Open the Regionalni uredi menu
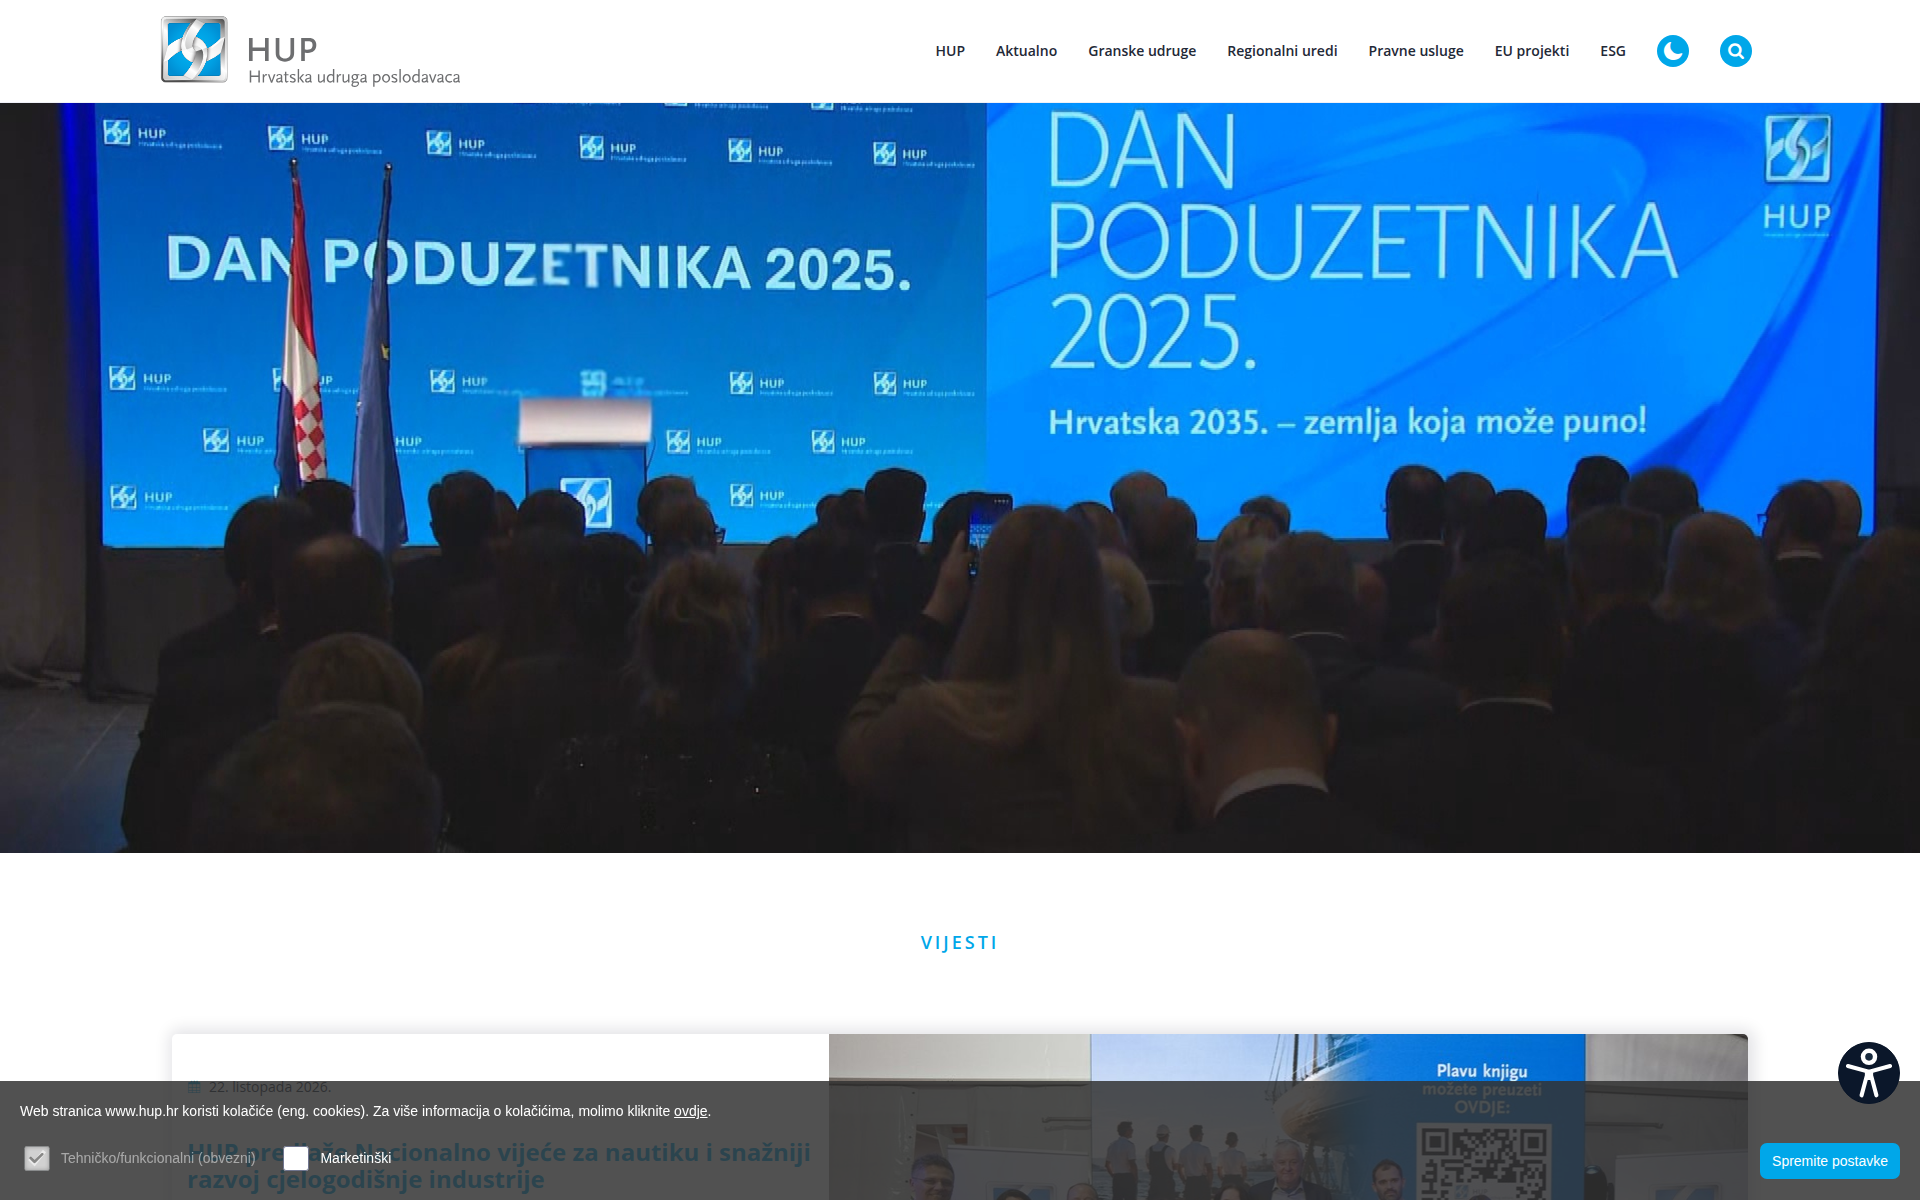Screen dimensions: 1920x1200 tap(1282, 51)
